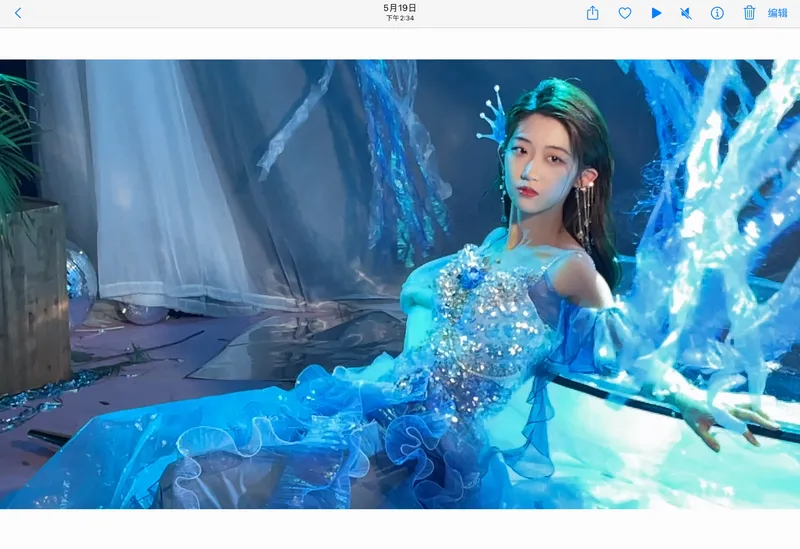Tap the 5月19日 date title

[x=400, y=8]
